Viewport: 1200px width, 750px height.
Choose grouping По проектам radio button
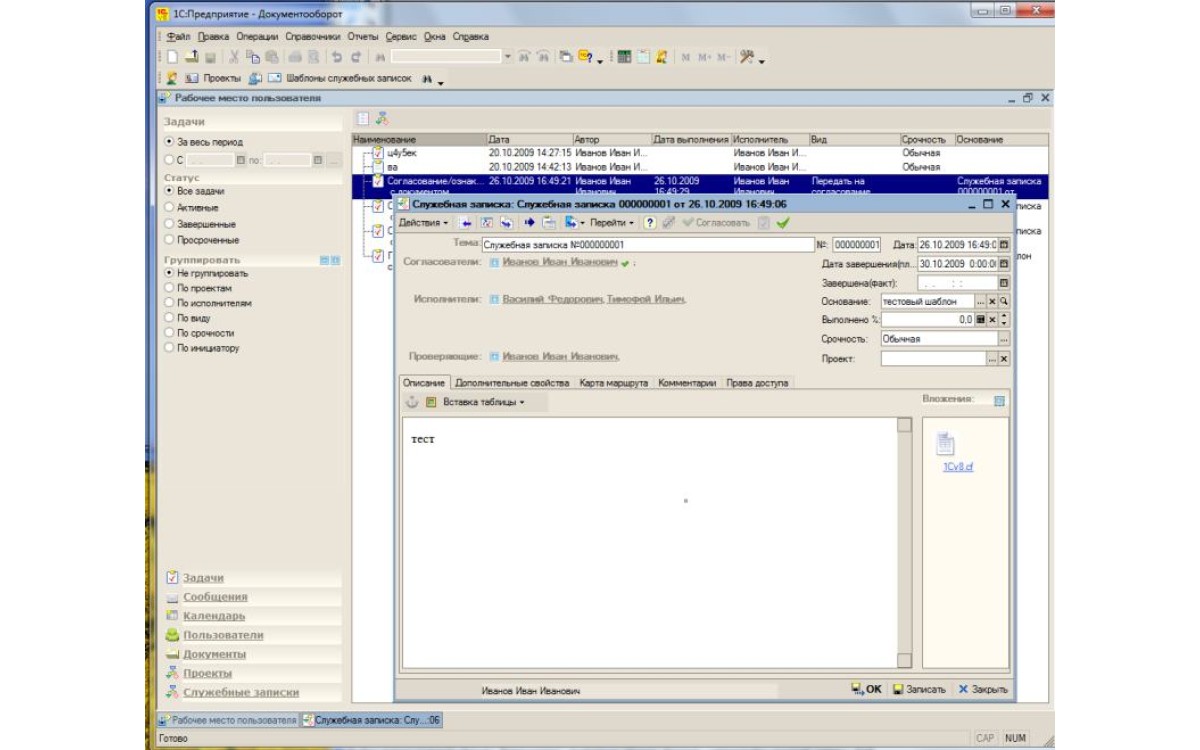[169, 287]
